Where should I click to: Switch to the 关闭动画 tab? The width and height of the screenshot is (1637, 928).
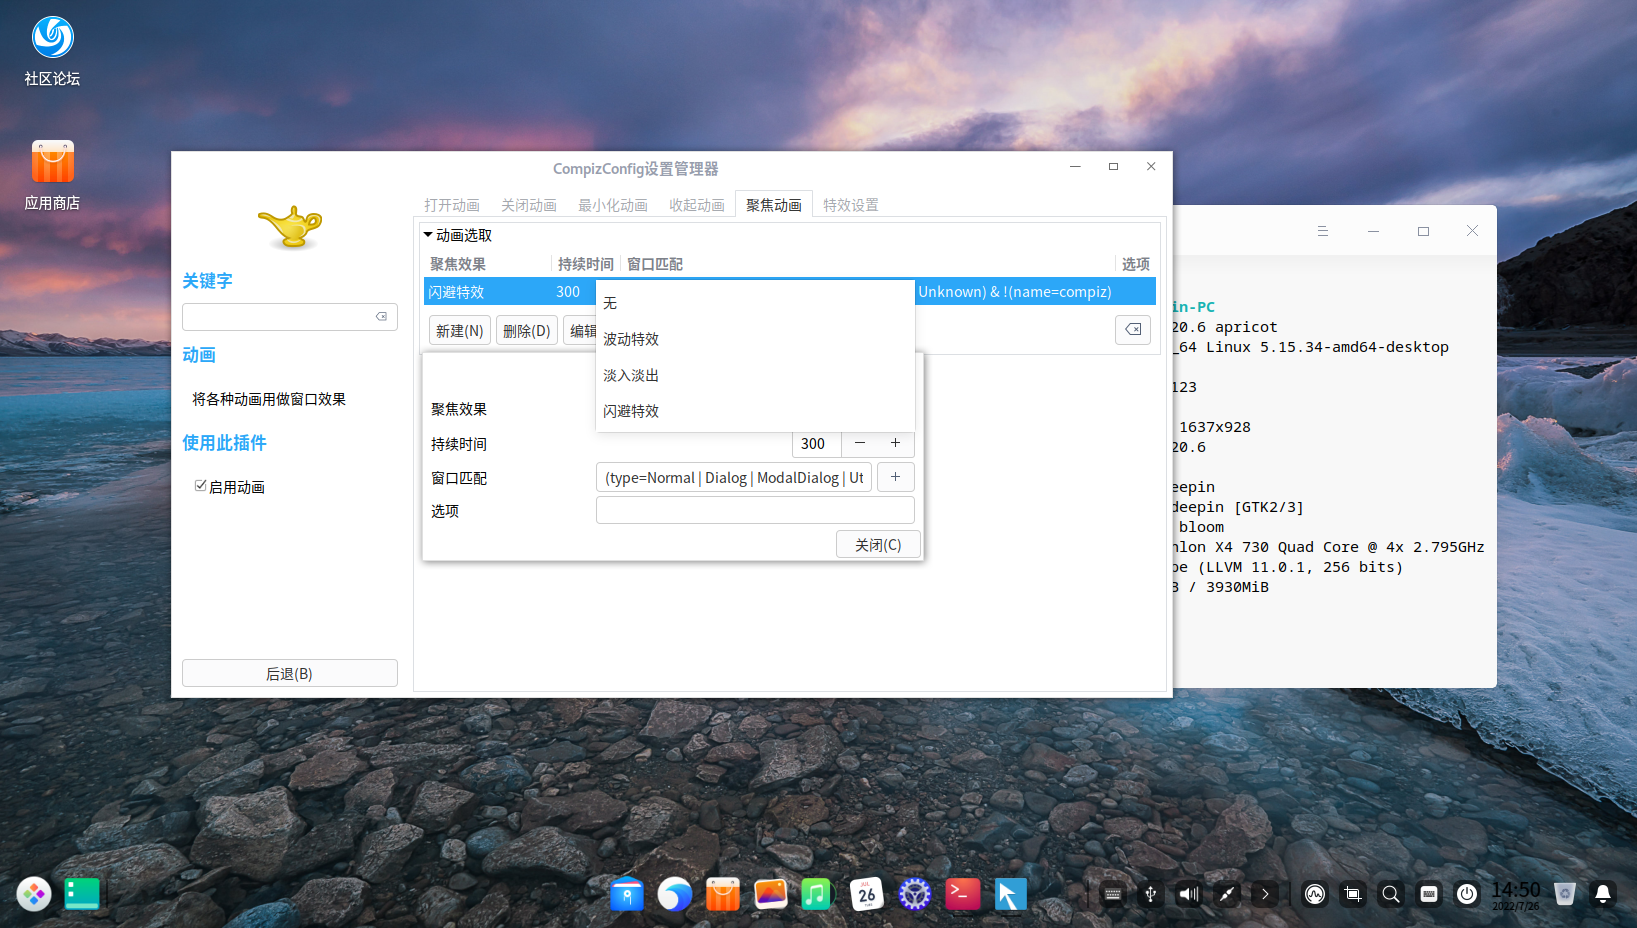pyautogui.click(x=529, y=205)
